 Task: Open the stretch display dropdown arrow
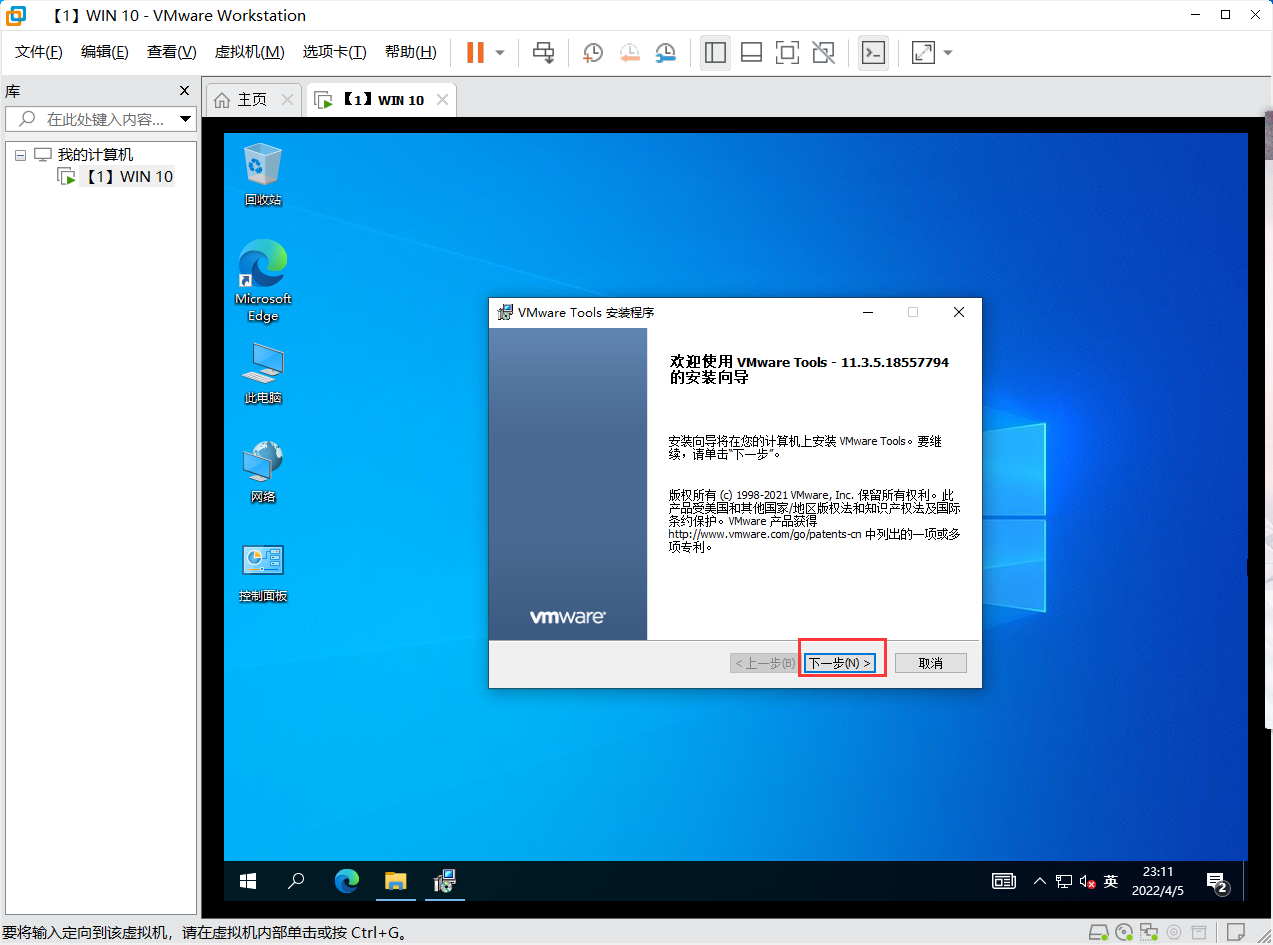point(948,53)
